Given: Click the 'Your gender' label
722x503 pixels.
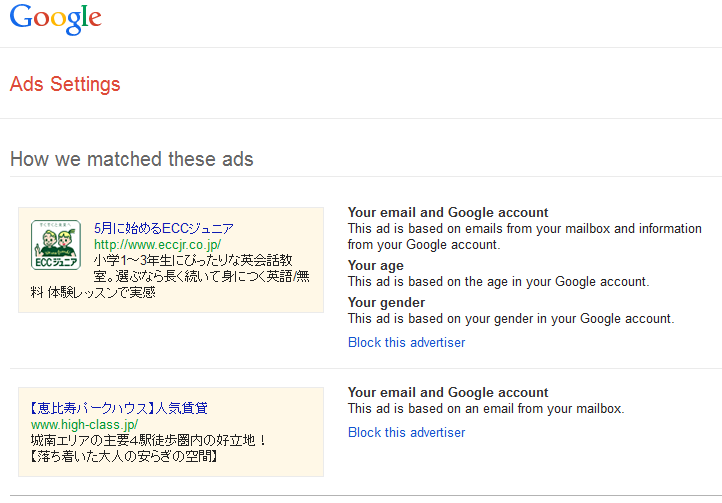Looking at the screenshot, I should tap(386, 302).
